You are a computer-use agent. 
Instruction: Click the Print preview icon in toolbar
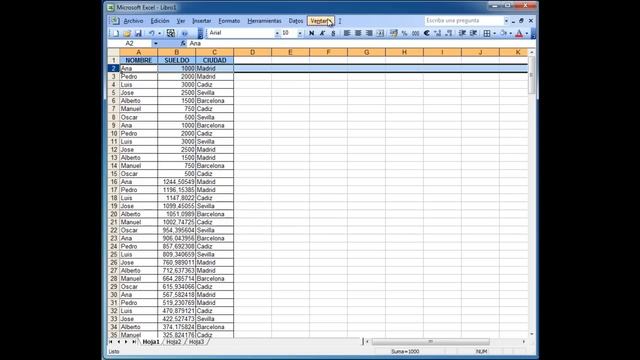click(x=171, y=33)
